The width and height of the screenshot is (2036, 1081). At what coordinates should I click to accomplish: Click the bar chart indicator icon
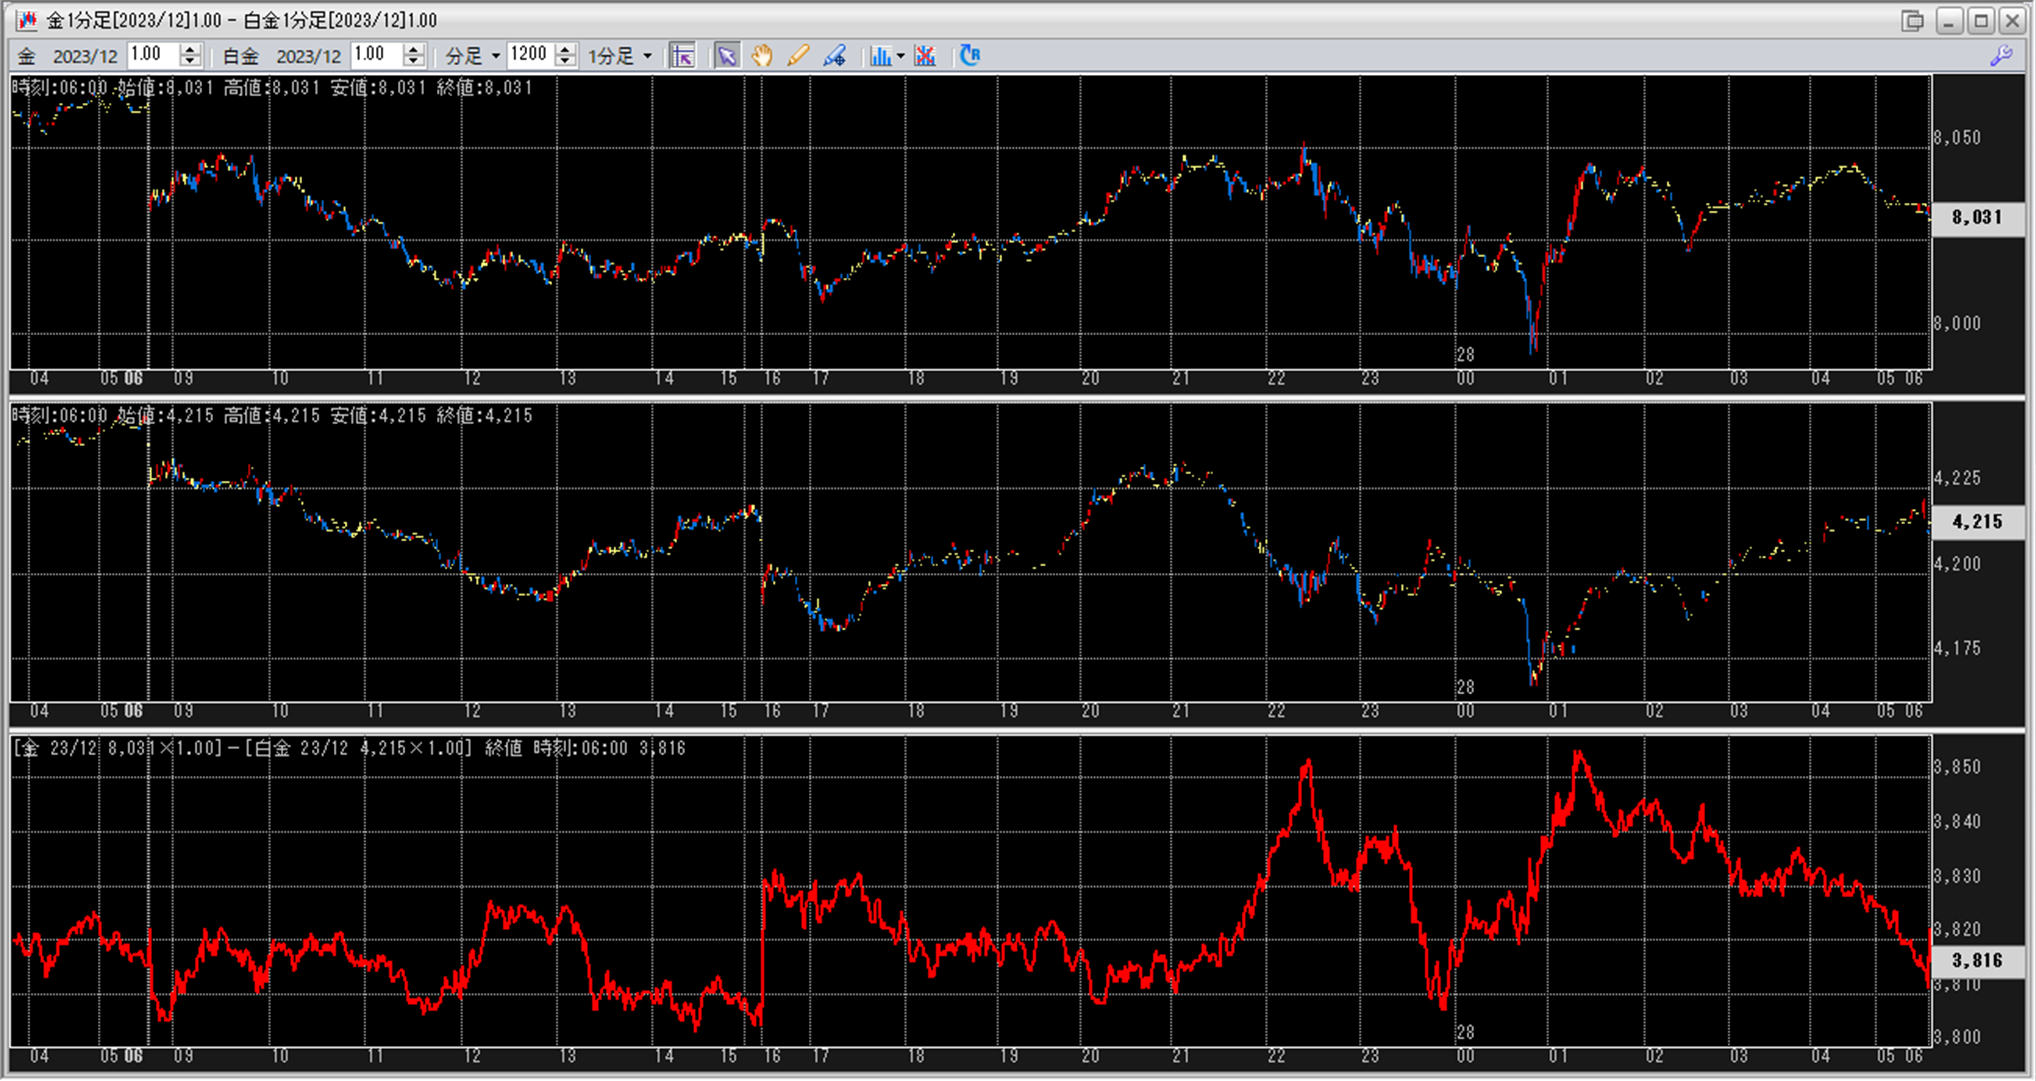pos(880,56)
